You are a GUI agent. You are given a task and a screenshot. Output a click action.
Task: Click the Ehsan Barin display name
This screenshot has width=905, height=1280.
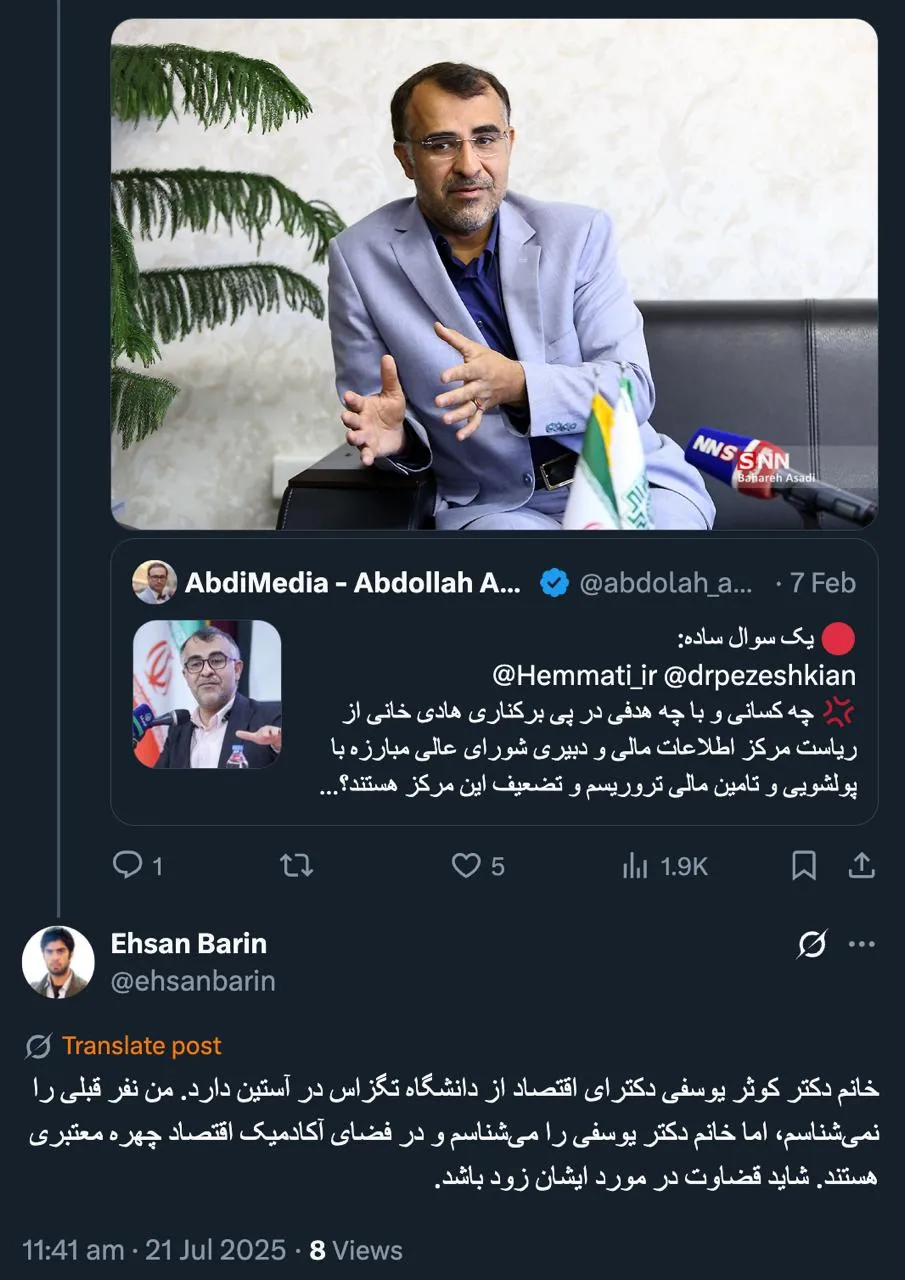(x=188, y=943)
